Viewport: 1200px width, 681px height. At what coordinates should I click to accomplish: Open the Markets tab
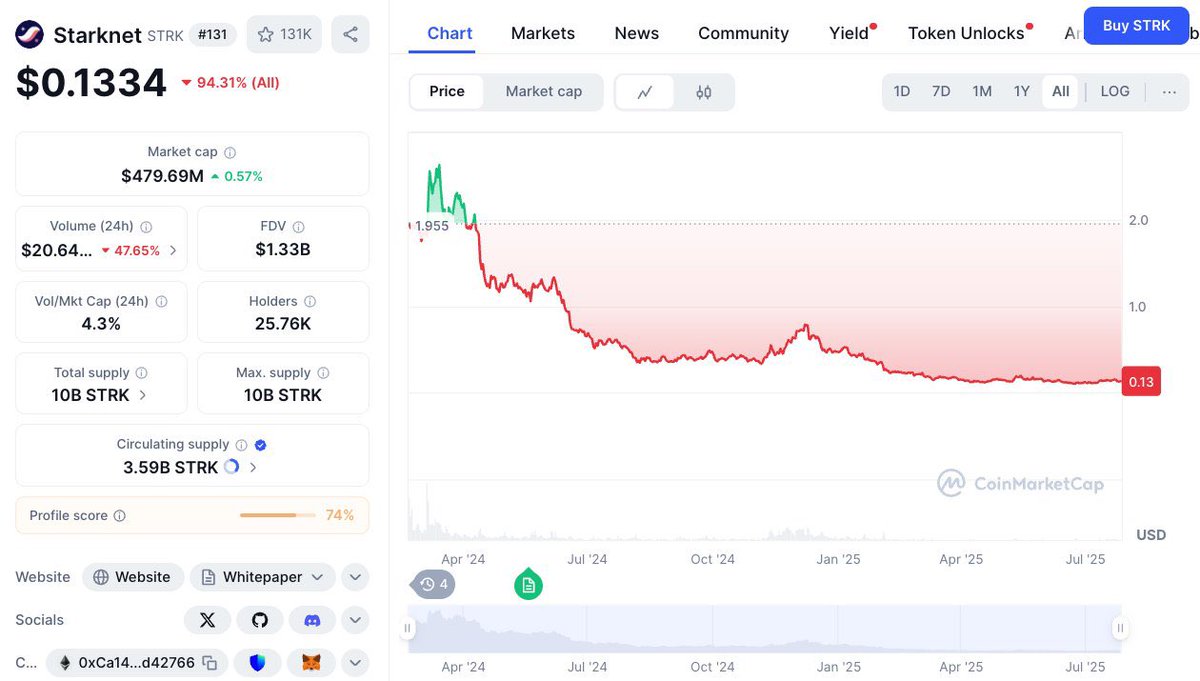tap(543, 33)
